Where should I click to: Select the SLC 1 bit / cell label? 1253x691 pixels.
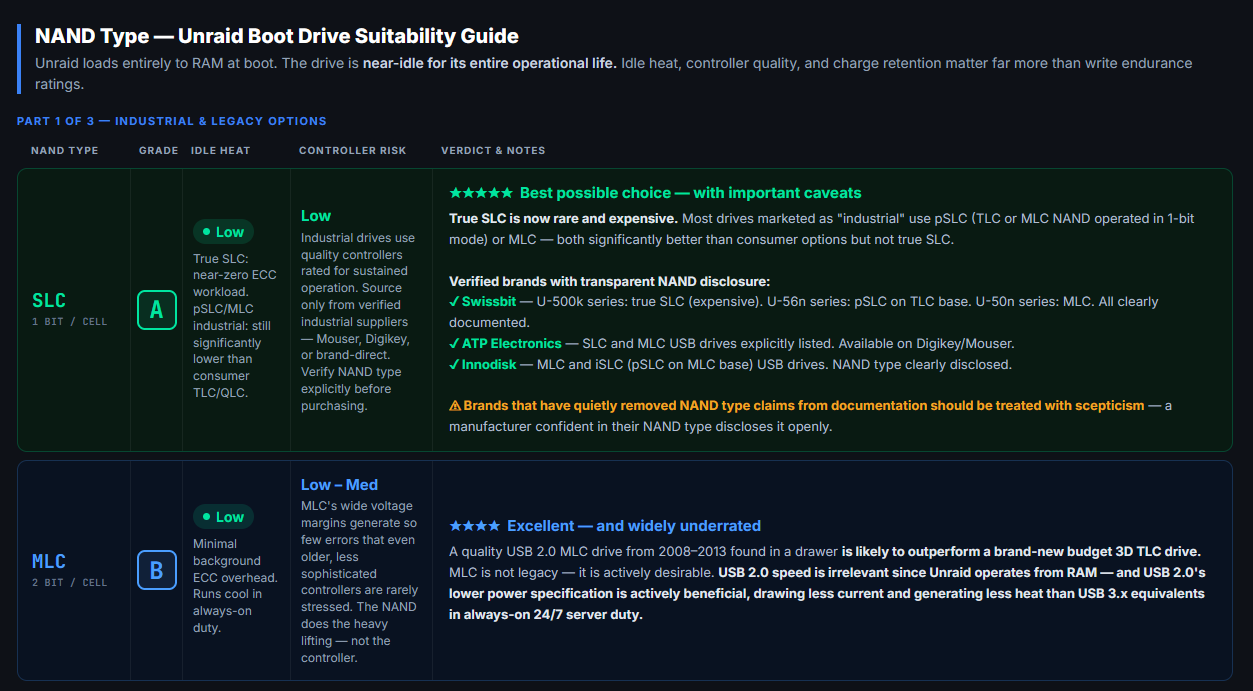point(69,310)
